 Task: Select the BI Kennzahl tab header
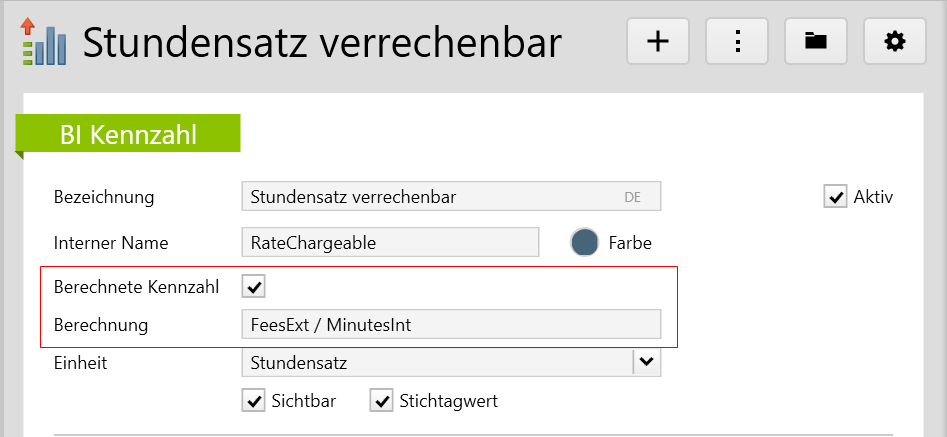pos(127,135)
